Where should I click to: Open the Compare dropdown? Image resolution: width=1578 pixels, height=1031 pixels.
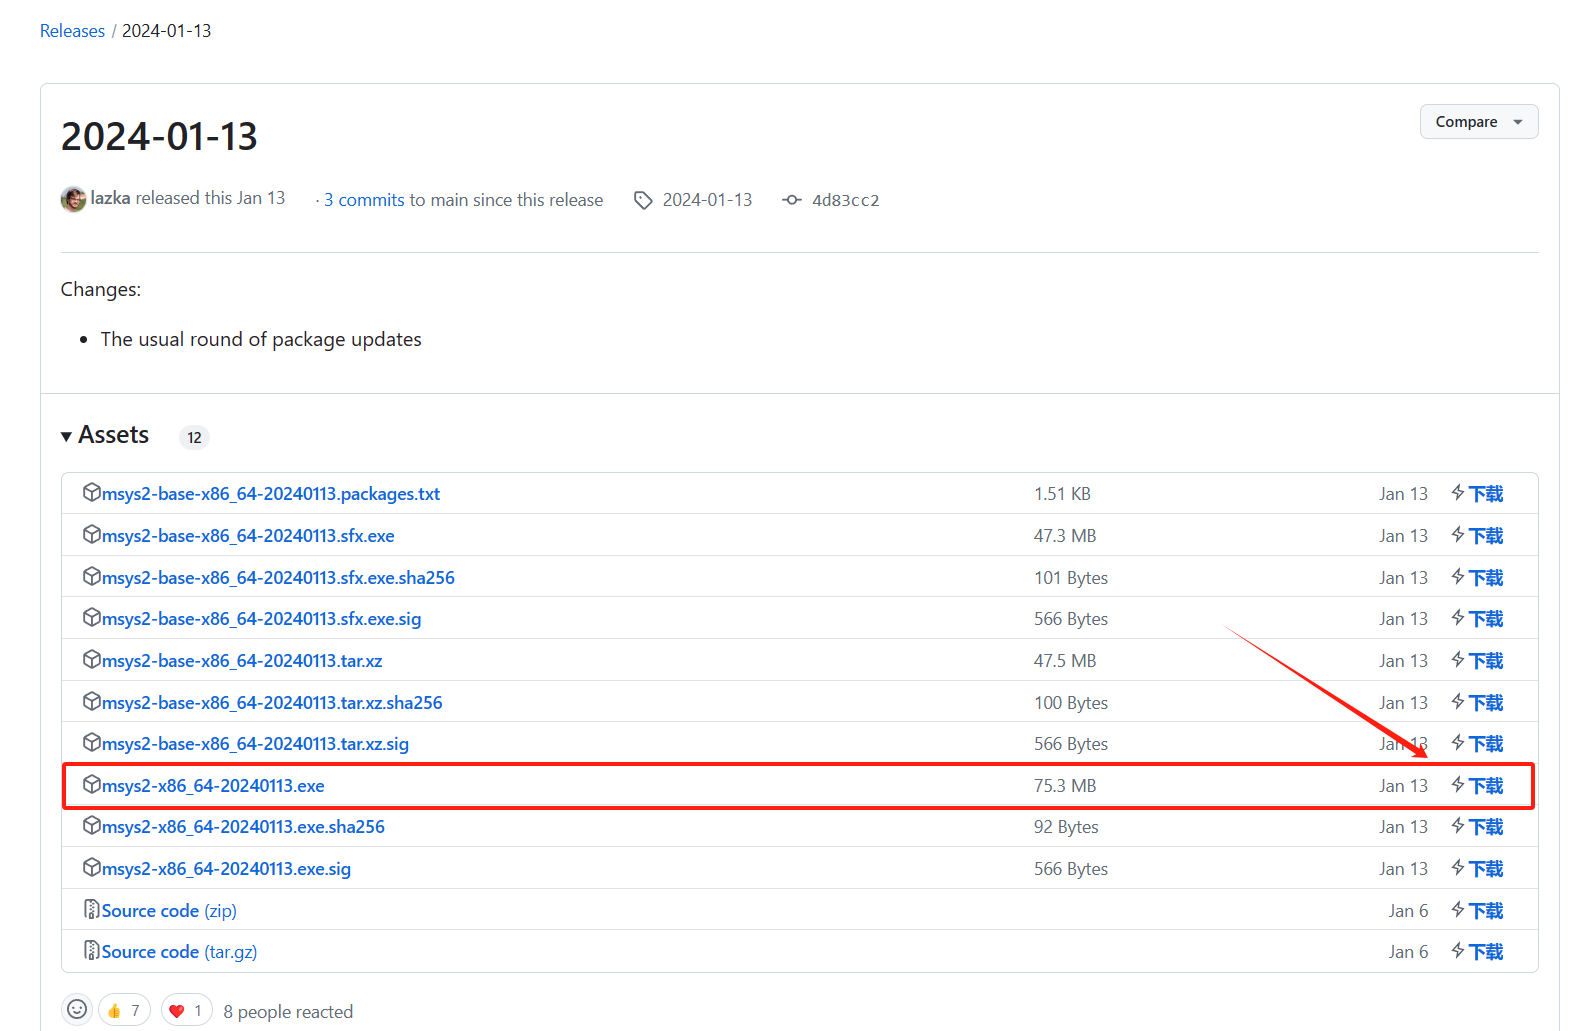pyautogui.click(x=1479, y=122)
